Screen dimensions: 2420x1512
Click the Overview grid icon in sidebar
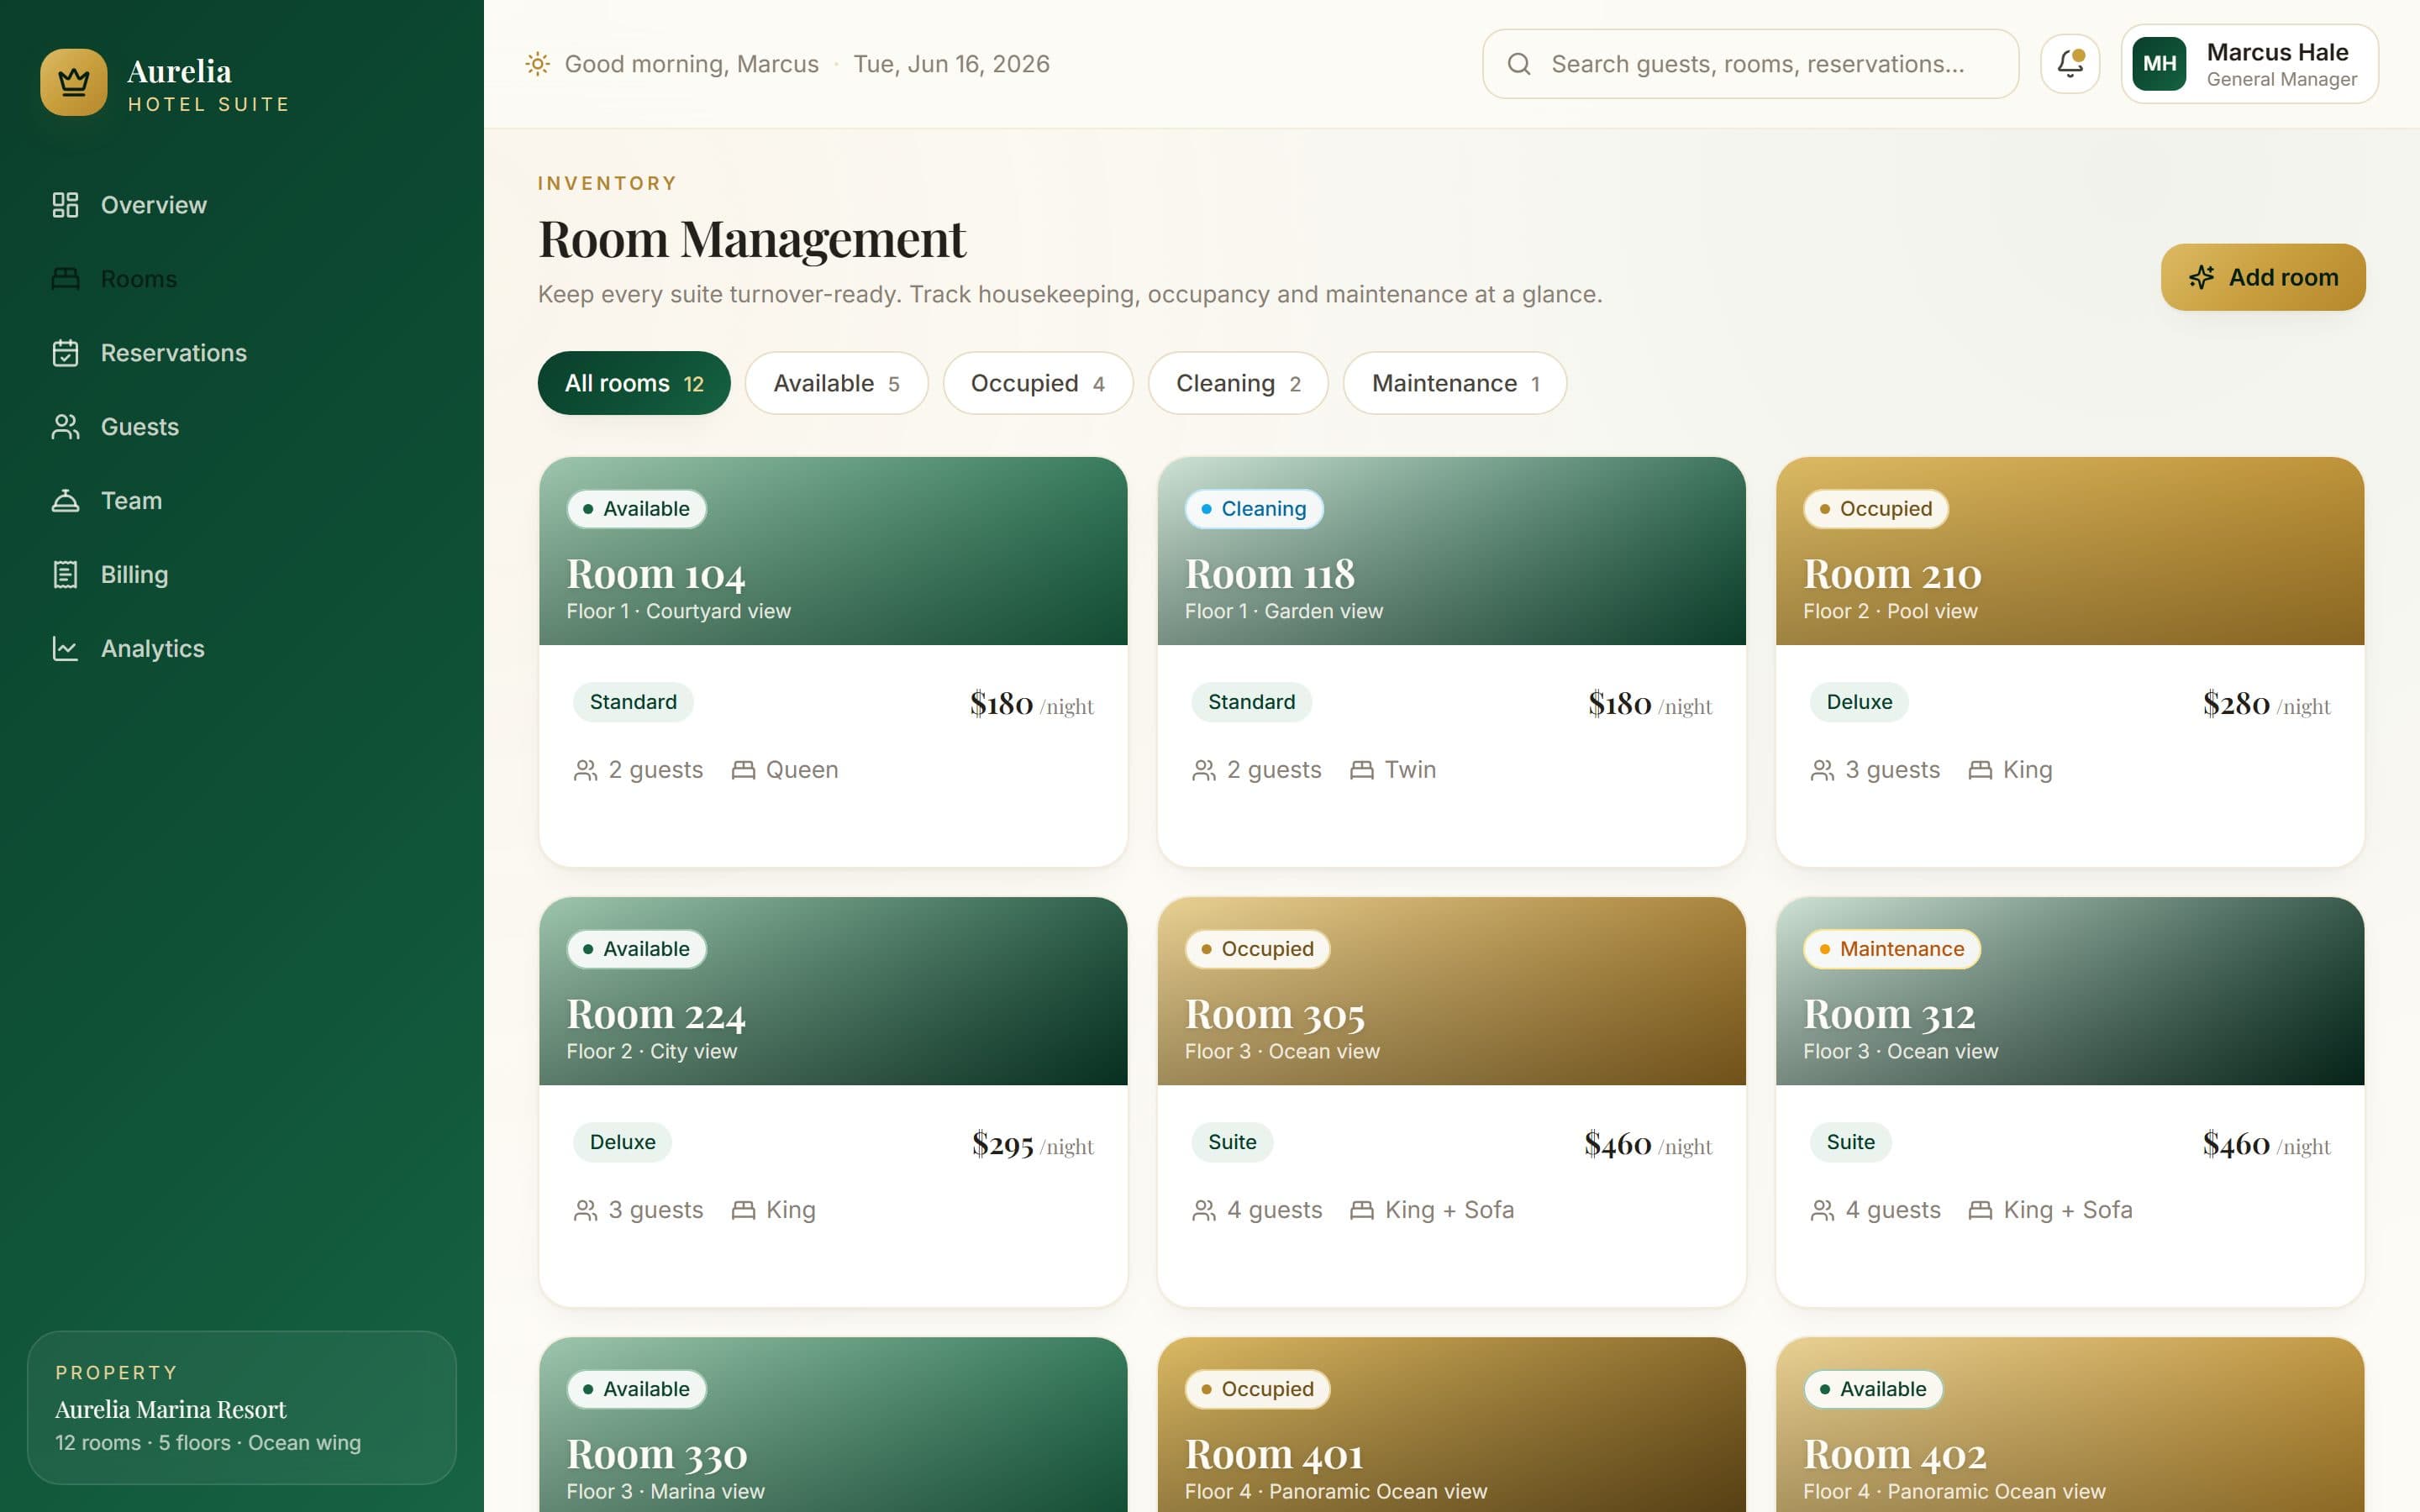click(65, 205)
